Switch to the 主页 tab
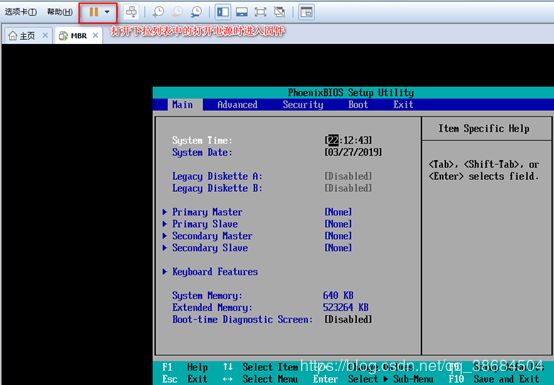Screen dimensions: 554x385 22,36
